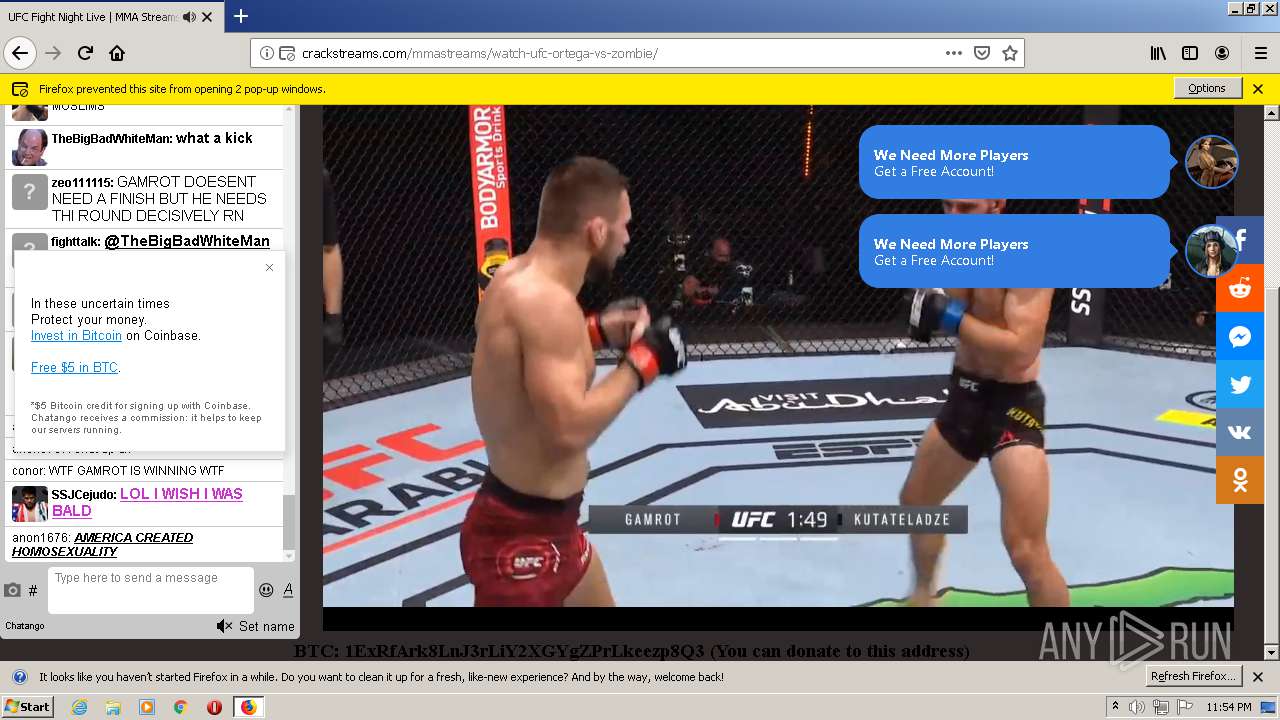The height and width of the screenshot is (720, 1280).
Task: Open Windows Explorer folder from taskbar
Action: coord(113,707)
